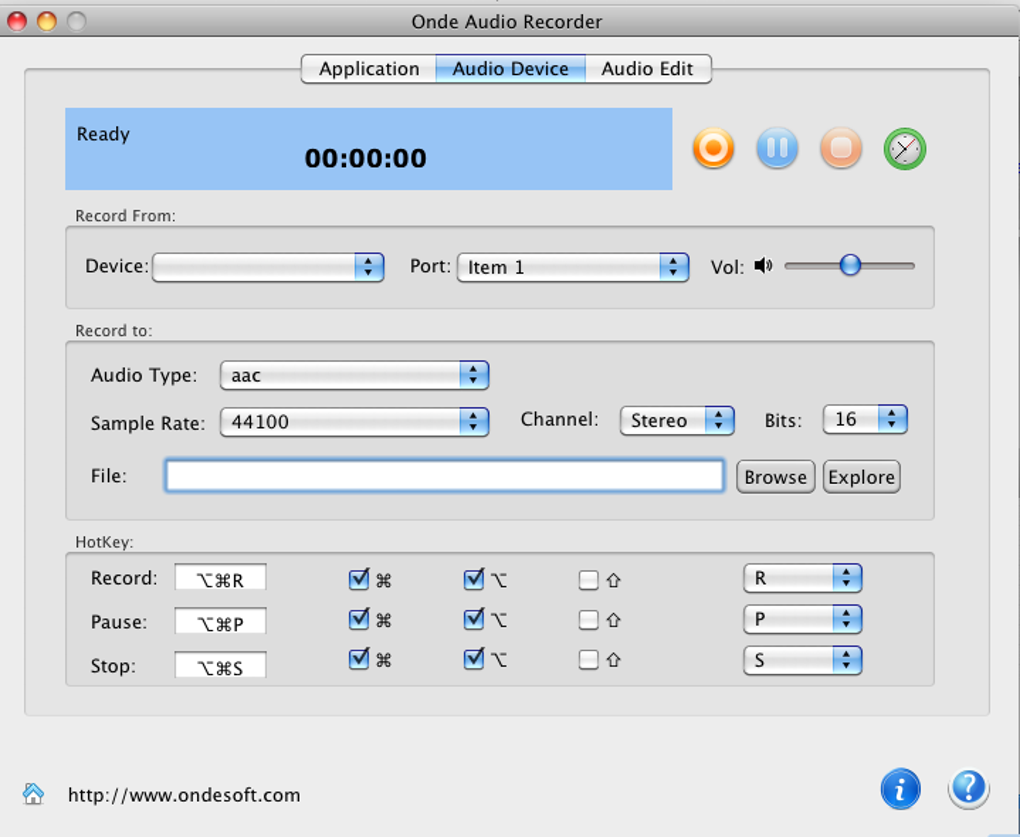Image resolution: width=1020 pixels, height=837 pixels.
Task: Uncheck Option modifier for Pause hotkey
Action: pos(474,620)
